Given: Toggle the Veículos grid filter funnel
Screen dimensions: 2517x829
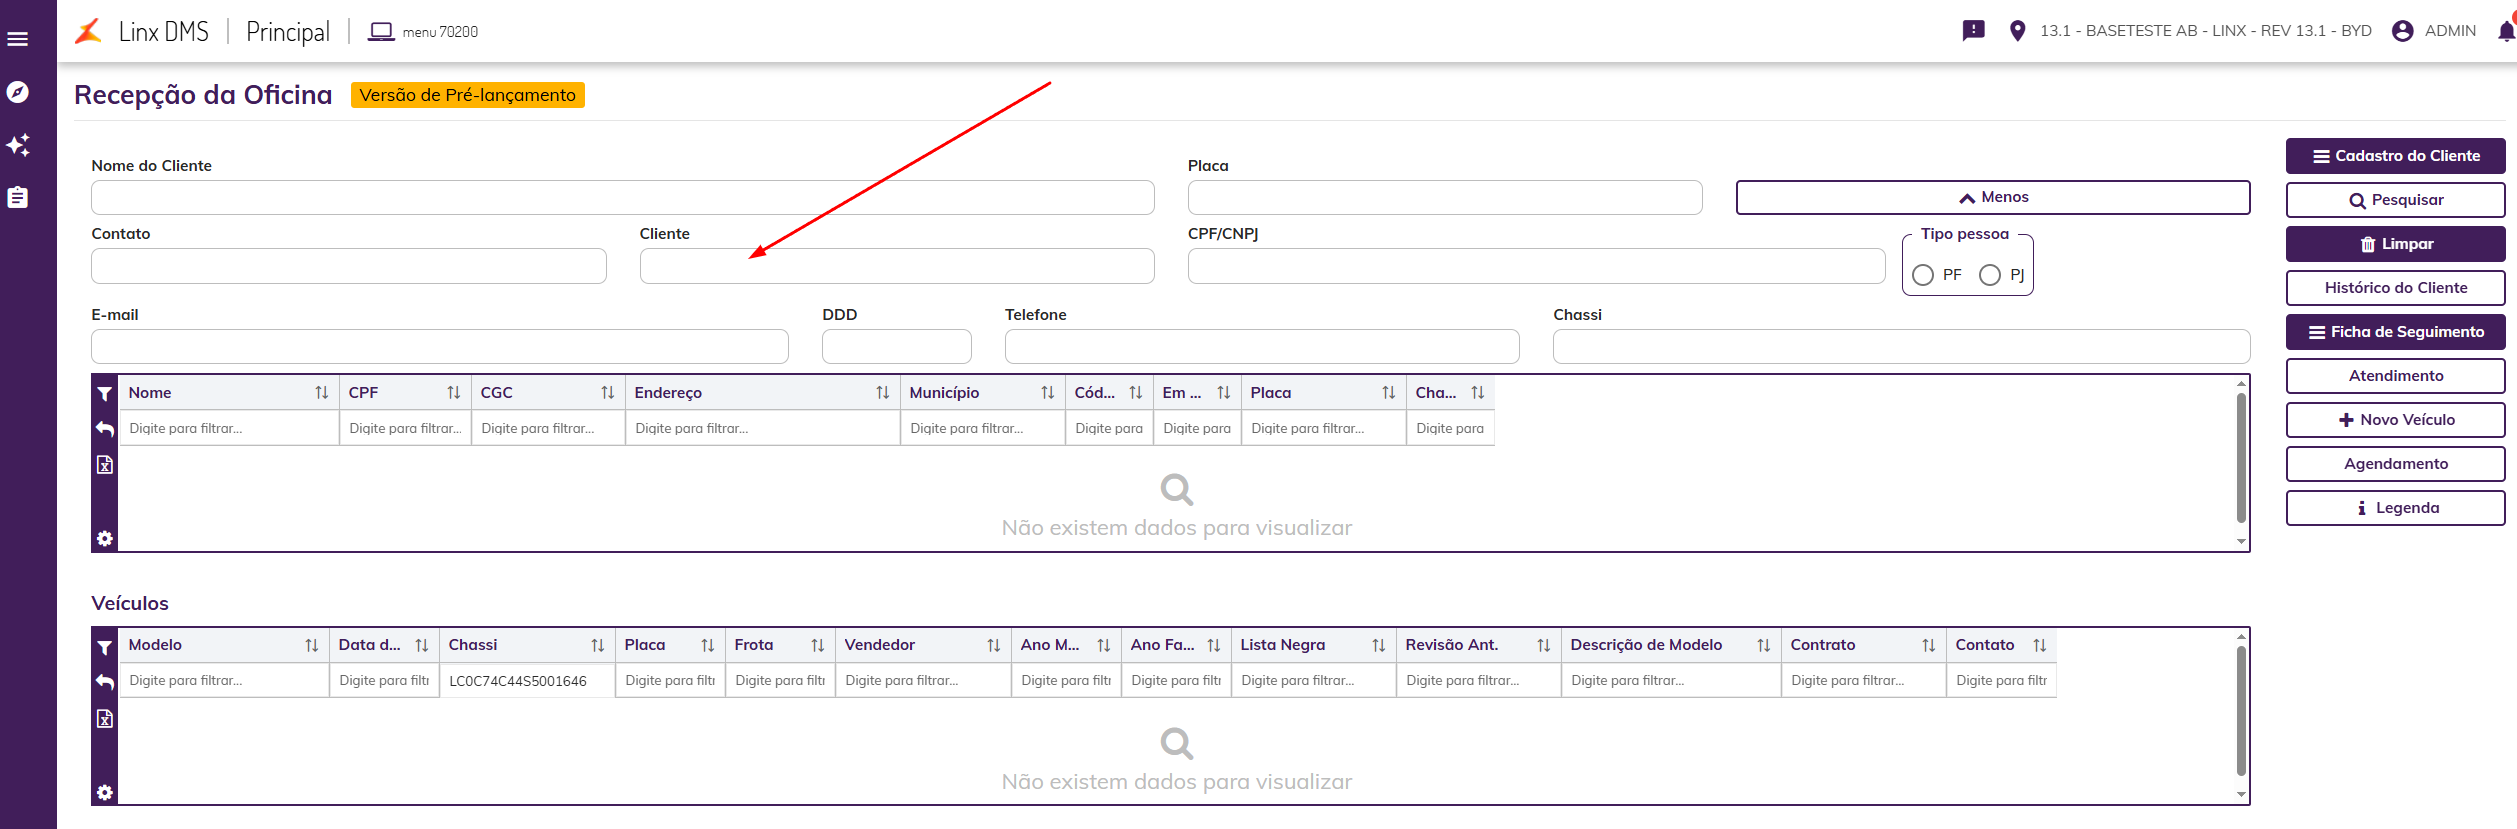Looking at the screenshot, I should coord(105,647).
